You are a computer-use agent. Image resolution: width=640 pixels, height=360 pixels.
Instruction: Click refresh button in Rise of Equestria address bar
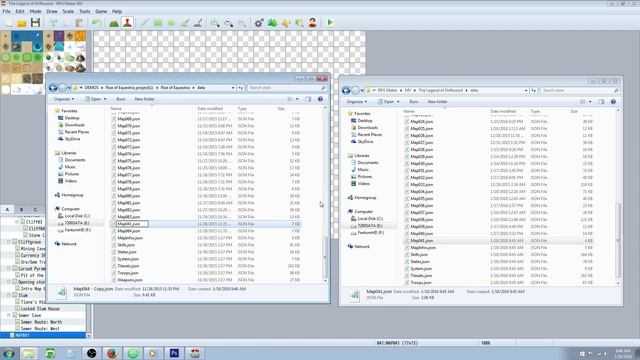(x=241, y=88)
